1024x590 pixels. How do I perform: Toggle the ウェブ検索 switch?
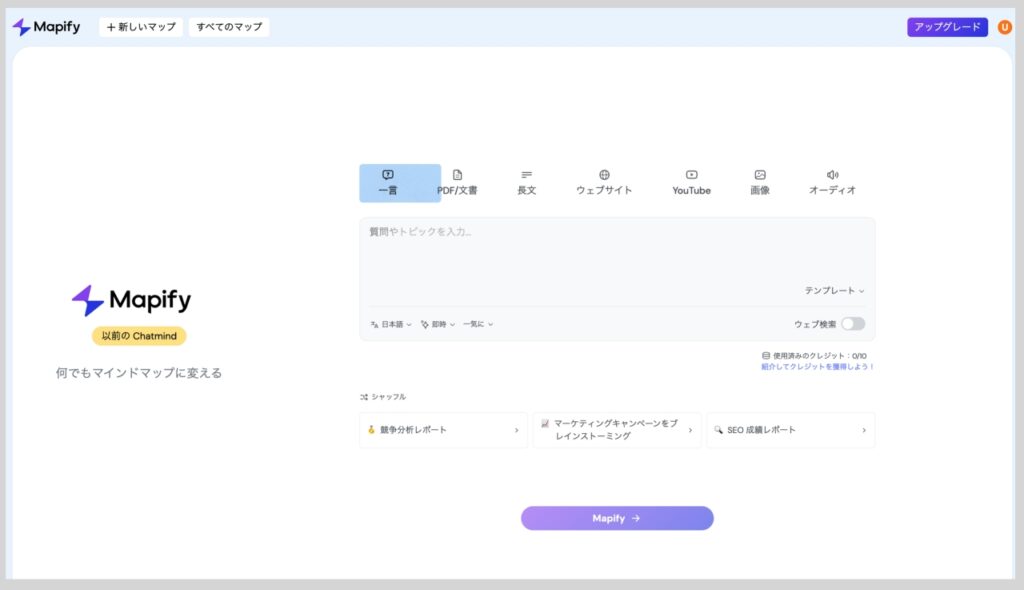(x=852, y=324)
